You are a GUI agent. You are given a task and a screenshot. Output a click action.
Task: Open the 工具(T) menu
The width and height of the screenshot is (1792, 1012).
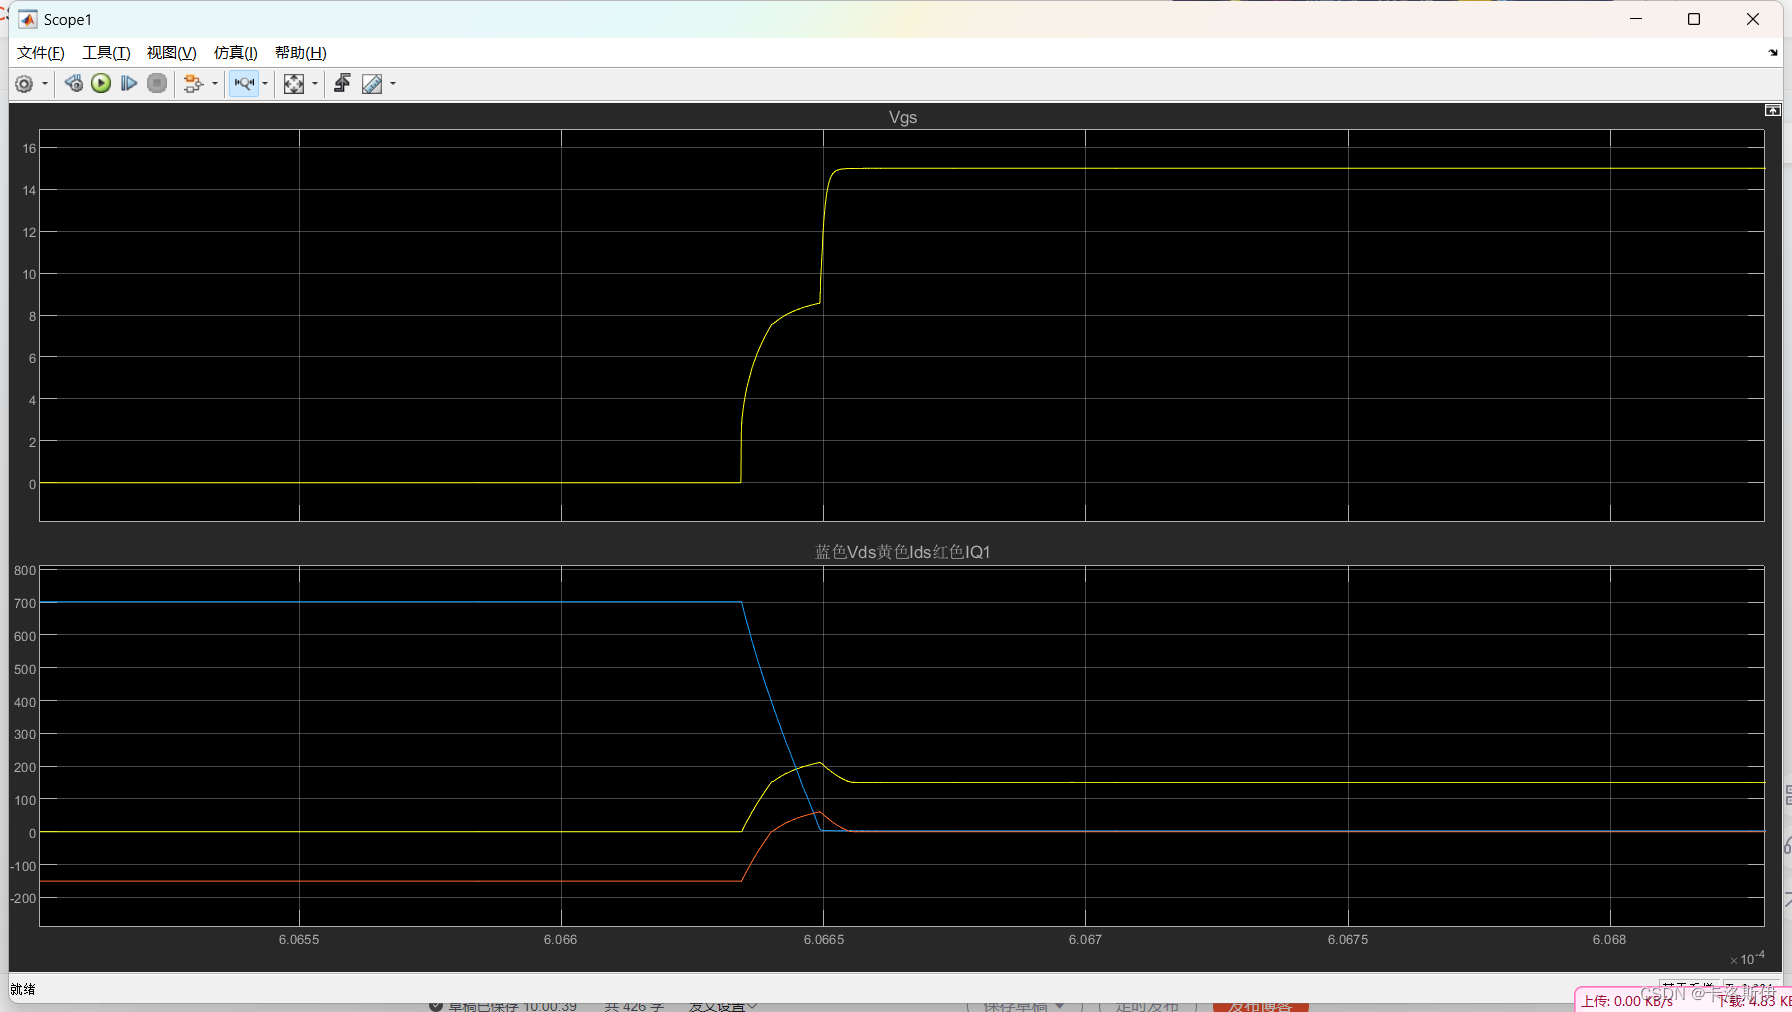coord(106,53)
